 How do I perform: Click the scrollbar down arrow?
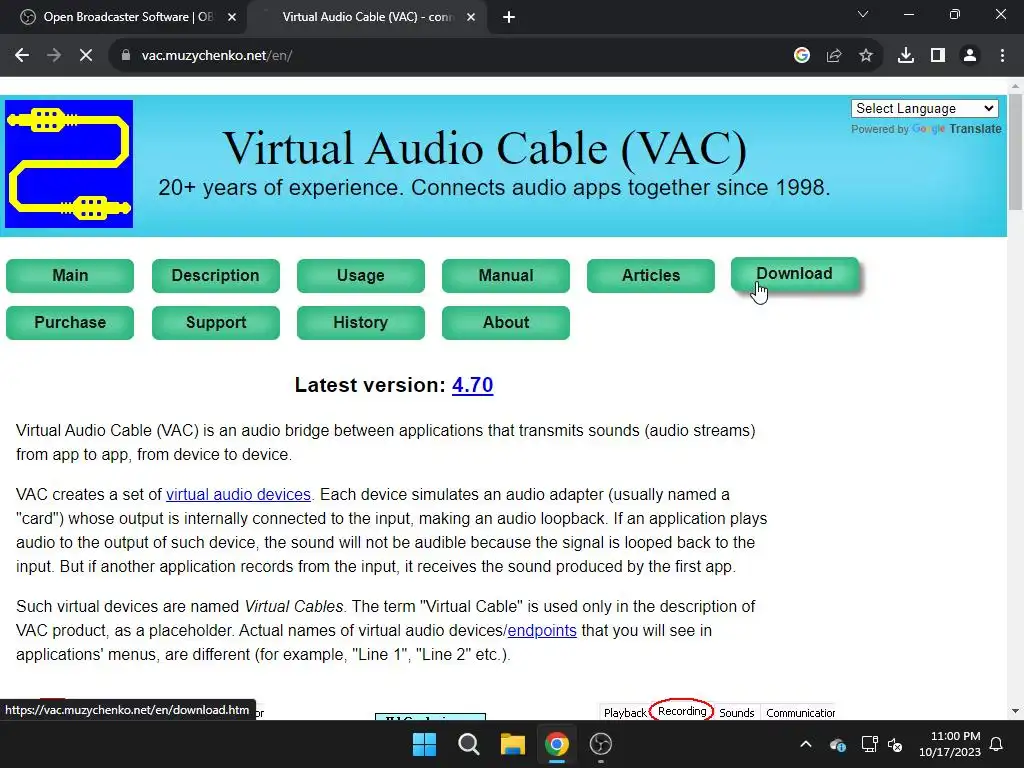point(1015,711)
